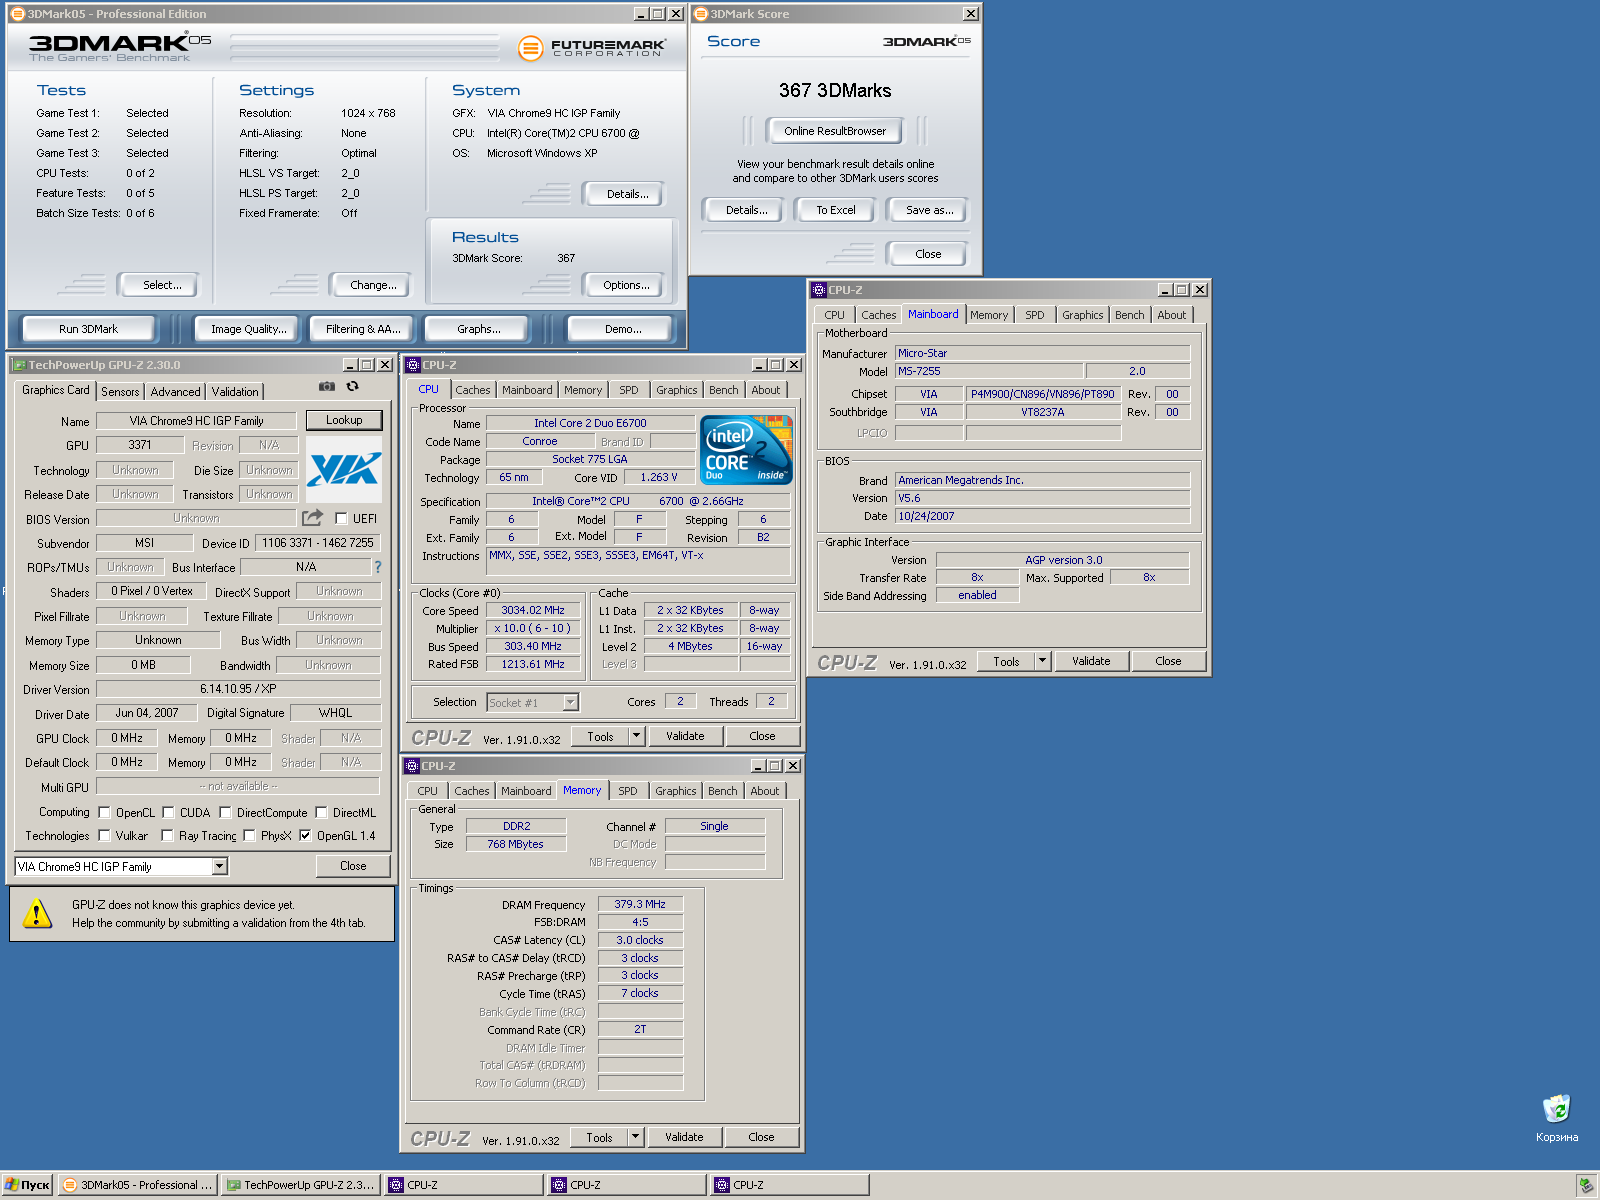Click Validate in CPU-Z Mainboard window
The width and height of the screenshot is (1600, 1200).
[1091, 661]
